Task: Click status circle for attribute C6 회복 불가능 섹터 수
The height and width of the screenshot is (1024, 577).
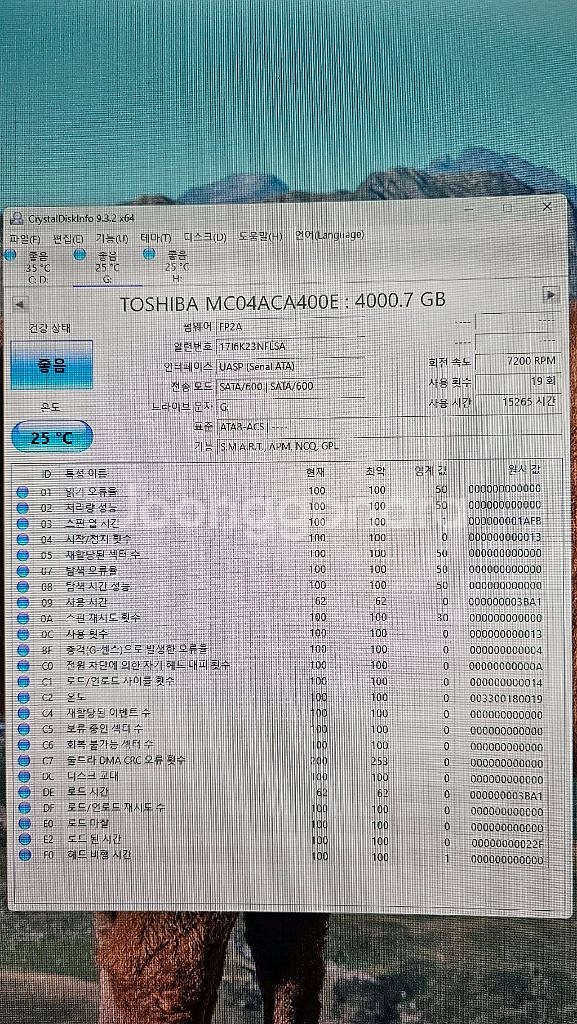Action: pyautogui.click(x=23, y=744)
